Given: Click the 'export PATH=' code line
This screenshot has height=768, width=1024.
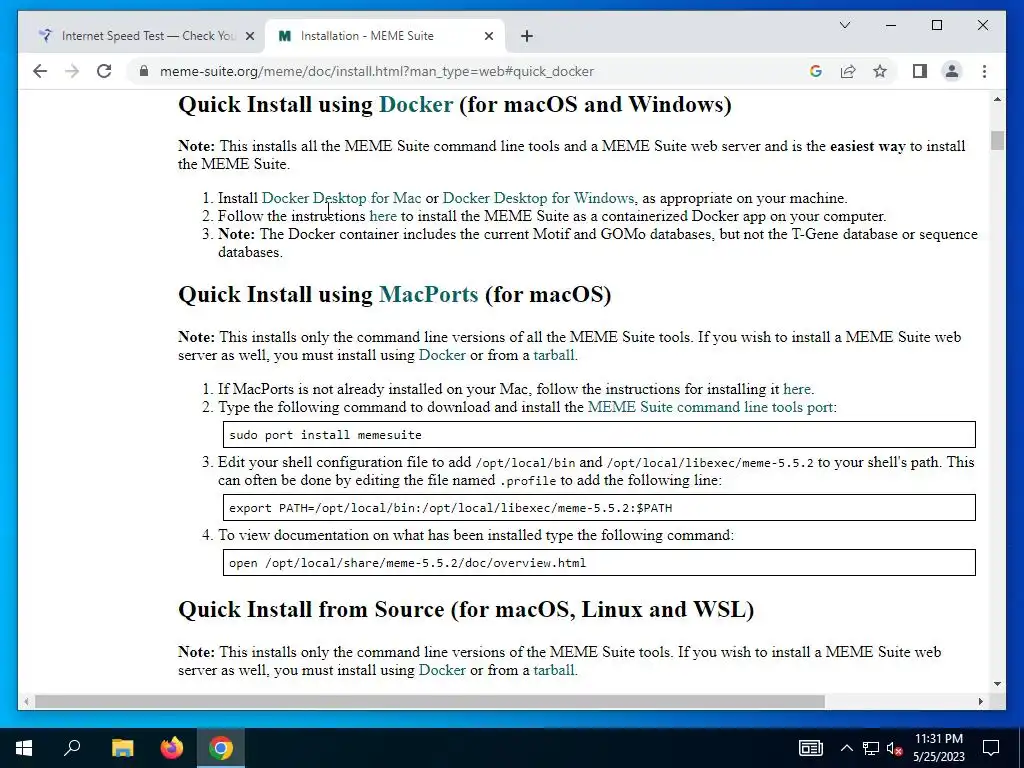Looking at the screenshot, I should pos(599,508).
